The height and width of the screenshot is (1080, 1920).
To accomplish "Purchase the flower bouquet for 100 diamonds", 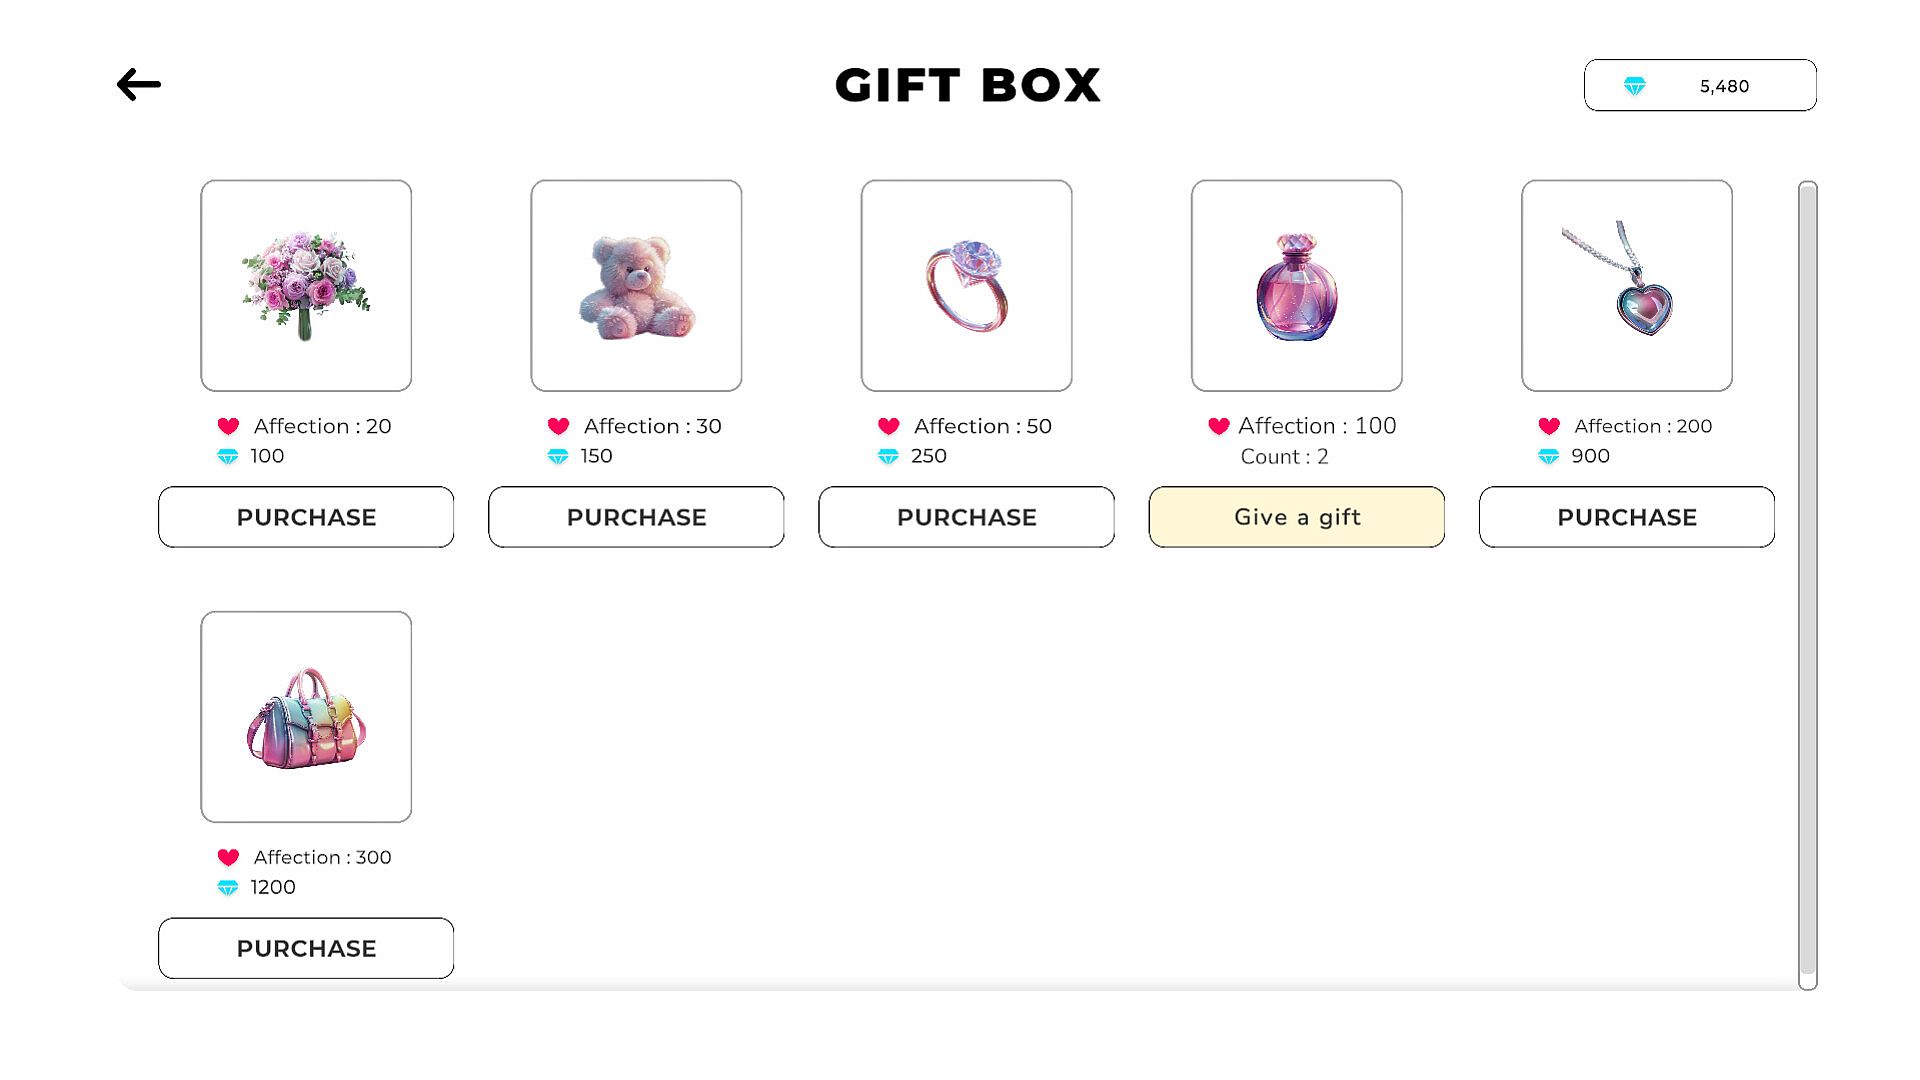I will [x=306, y=517].
